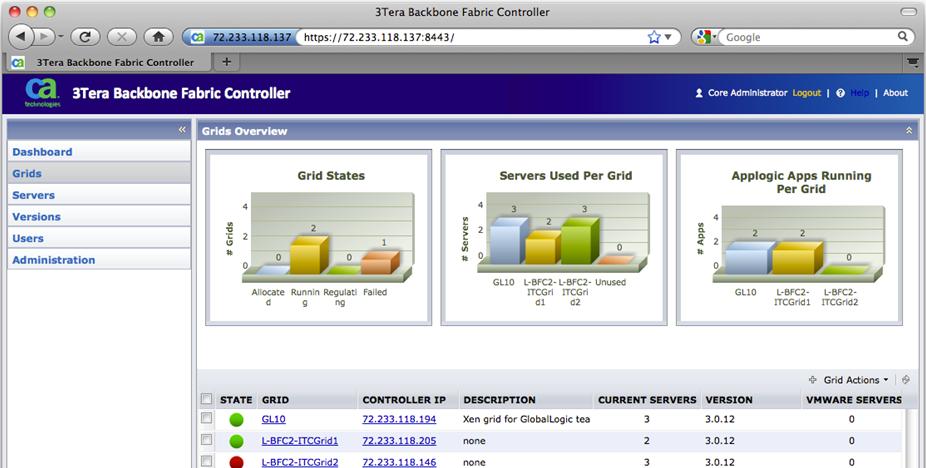
Task: Open the GL10 grid link
Action: coord(273,419)
